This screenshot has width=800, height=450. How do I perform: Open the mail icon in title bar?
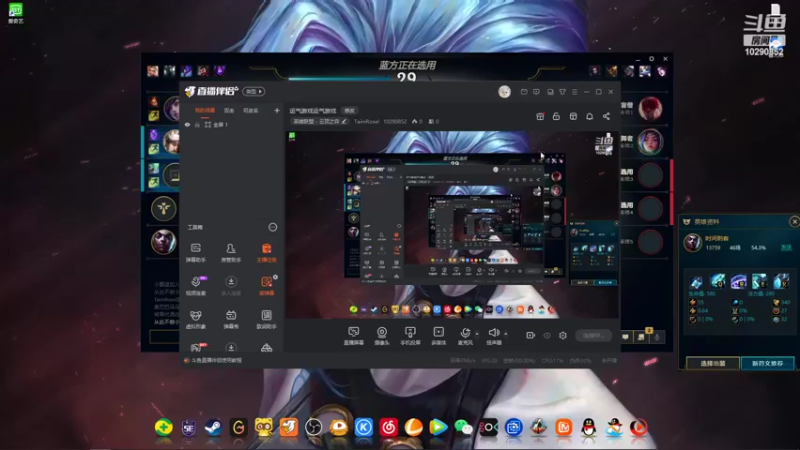point(524,92)
